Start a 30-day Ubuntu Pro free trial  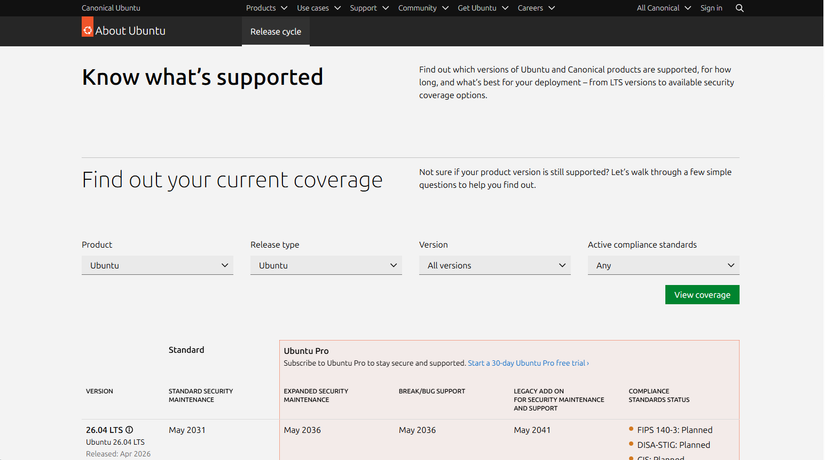click(x=528, y=363)
